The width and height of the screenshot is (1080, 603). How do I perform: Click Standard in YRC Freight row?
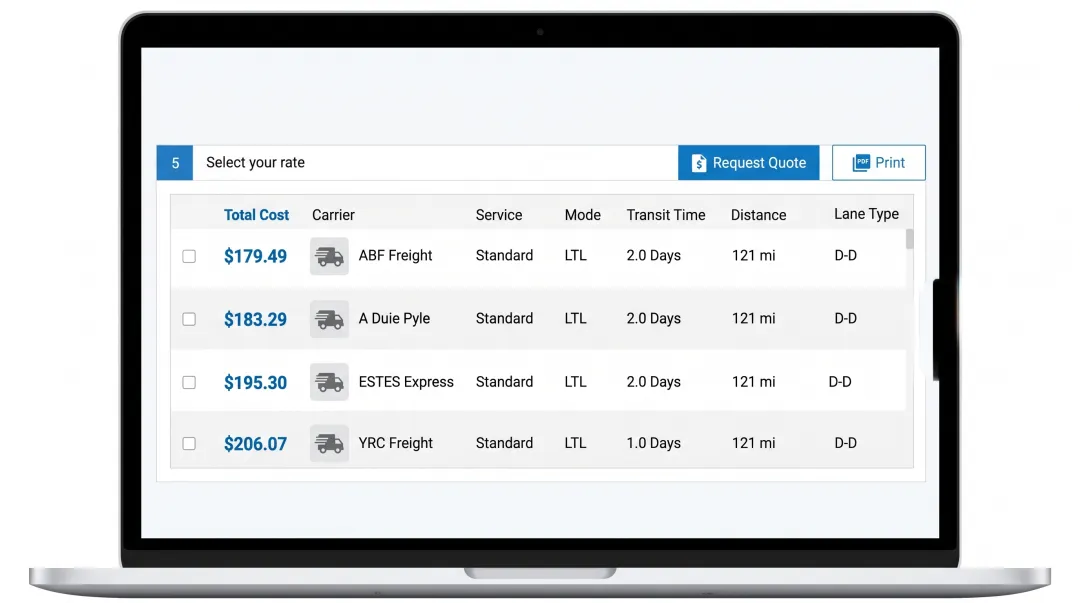[x=504, y=443]
